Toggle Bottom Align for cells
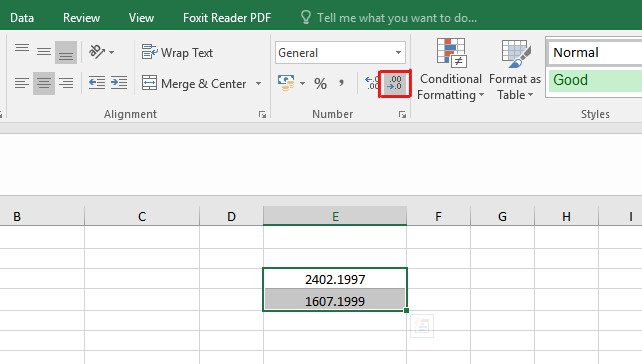The width and height of the screenshot is (642, 364). [x=66, y=52]
